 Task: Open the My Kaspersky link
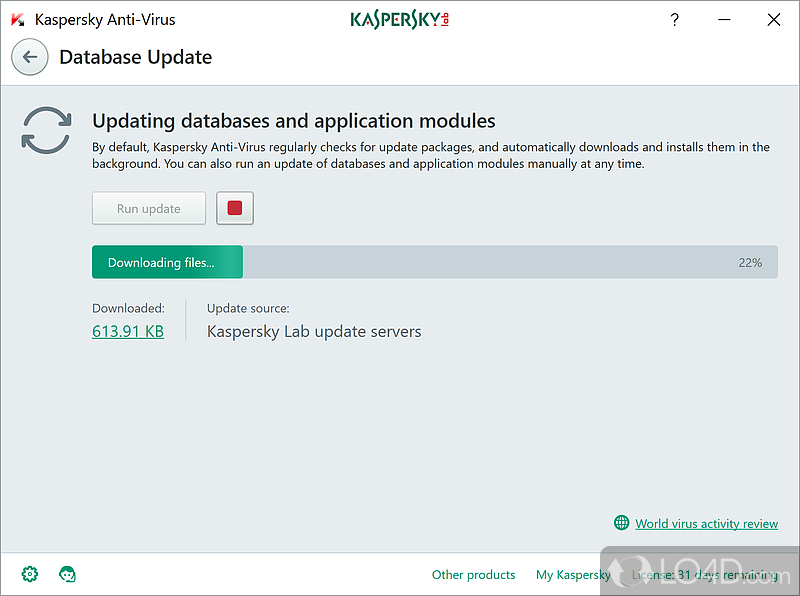(x=573, y=575)
